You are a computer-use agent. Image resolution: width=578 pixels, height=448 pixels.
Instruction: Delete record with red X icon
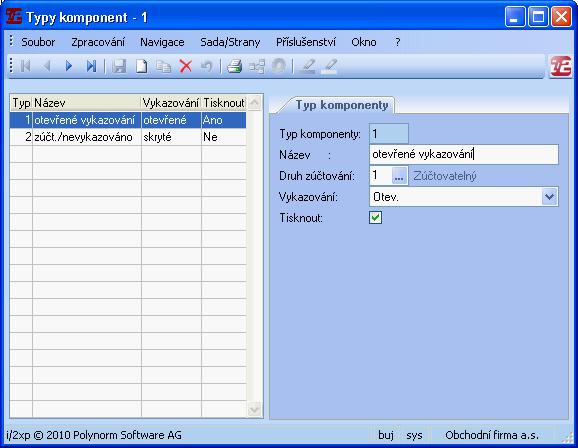click(x=186, y=66)
